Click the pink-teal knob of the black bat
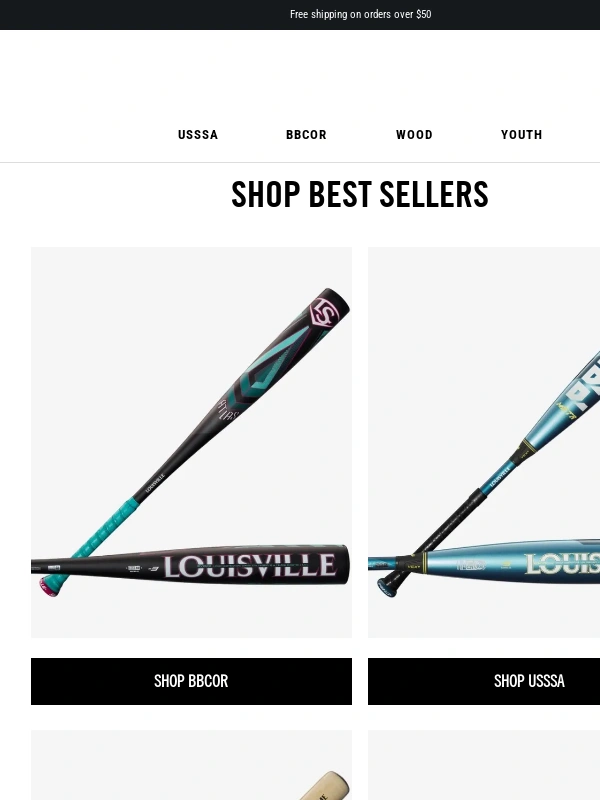Image resolution: width=600 pixels, height=800 pixels. (49, 588)
